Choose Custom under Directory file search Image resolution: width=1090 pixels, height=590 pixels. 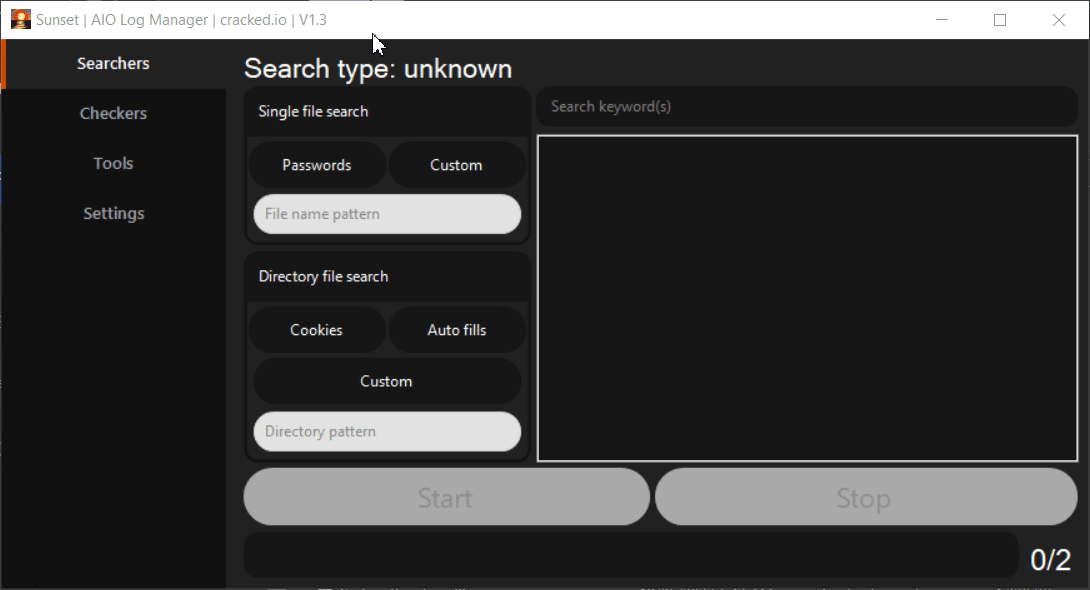(x=387, y=381)
